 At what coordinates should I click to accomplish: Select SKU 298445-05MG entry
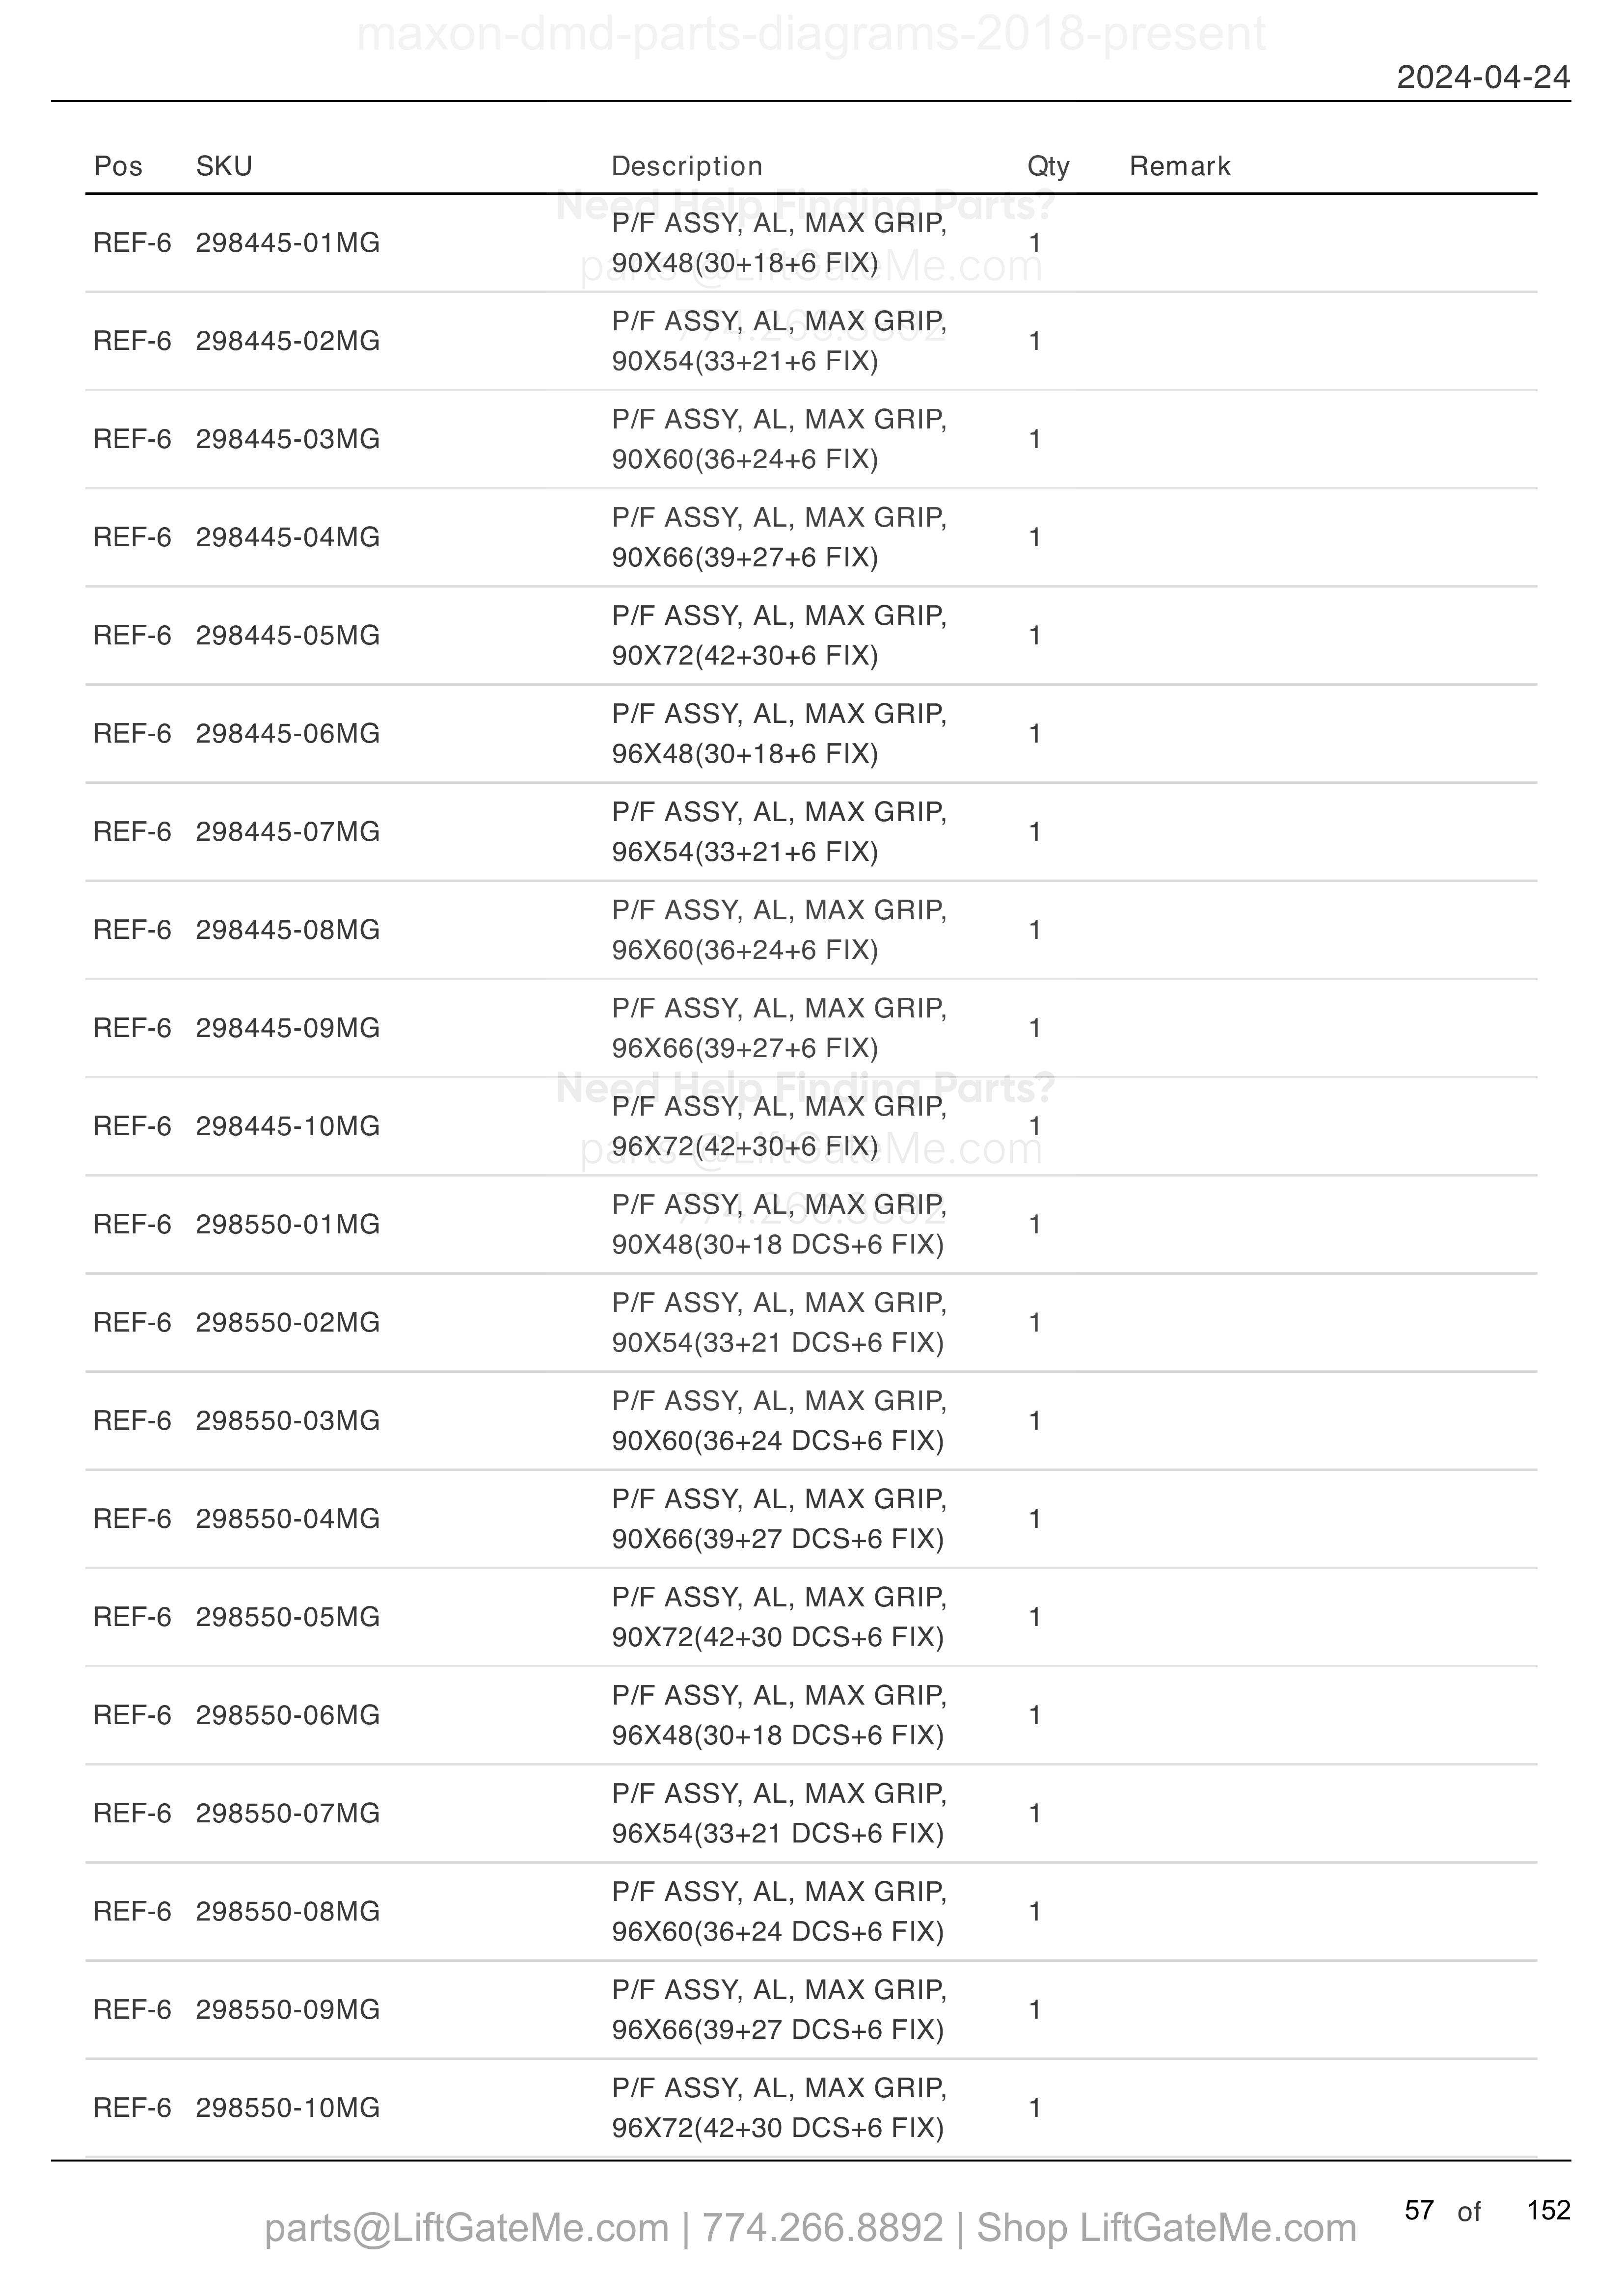pyautogui.click(x=288, y=635)
